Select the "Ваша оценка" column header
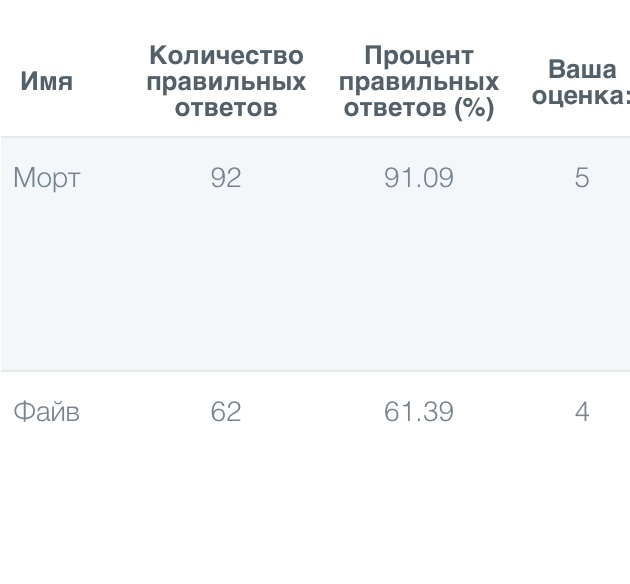 [581, 82]
